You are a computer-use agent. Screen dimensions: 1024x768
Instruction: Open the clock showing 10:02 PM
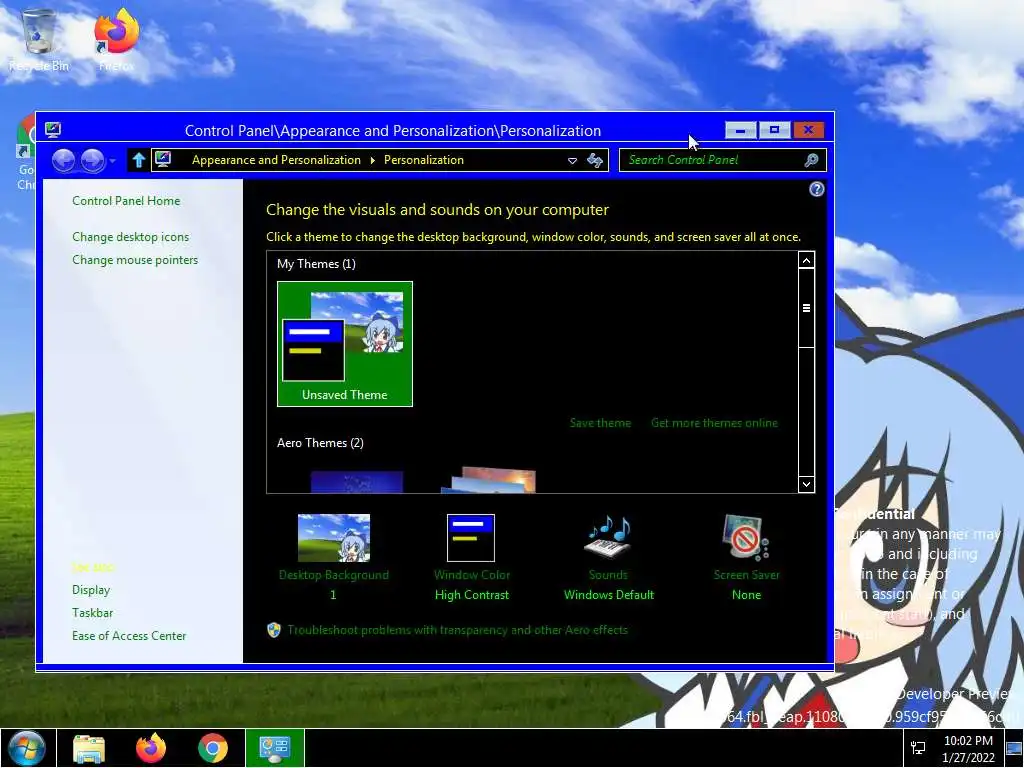(968, 749)
